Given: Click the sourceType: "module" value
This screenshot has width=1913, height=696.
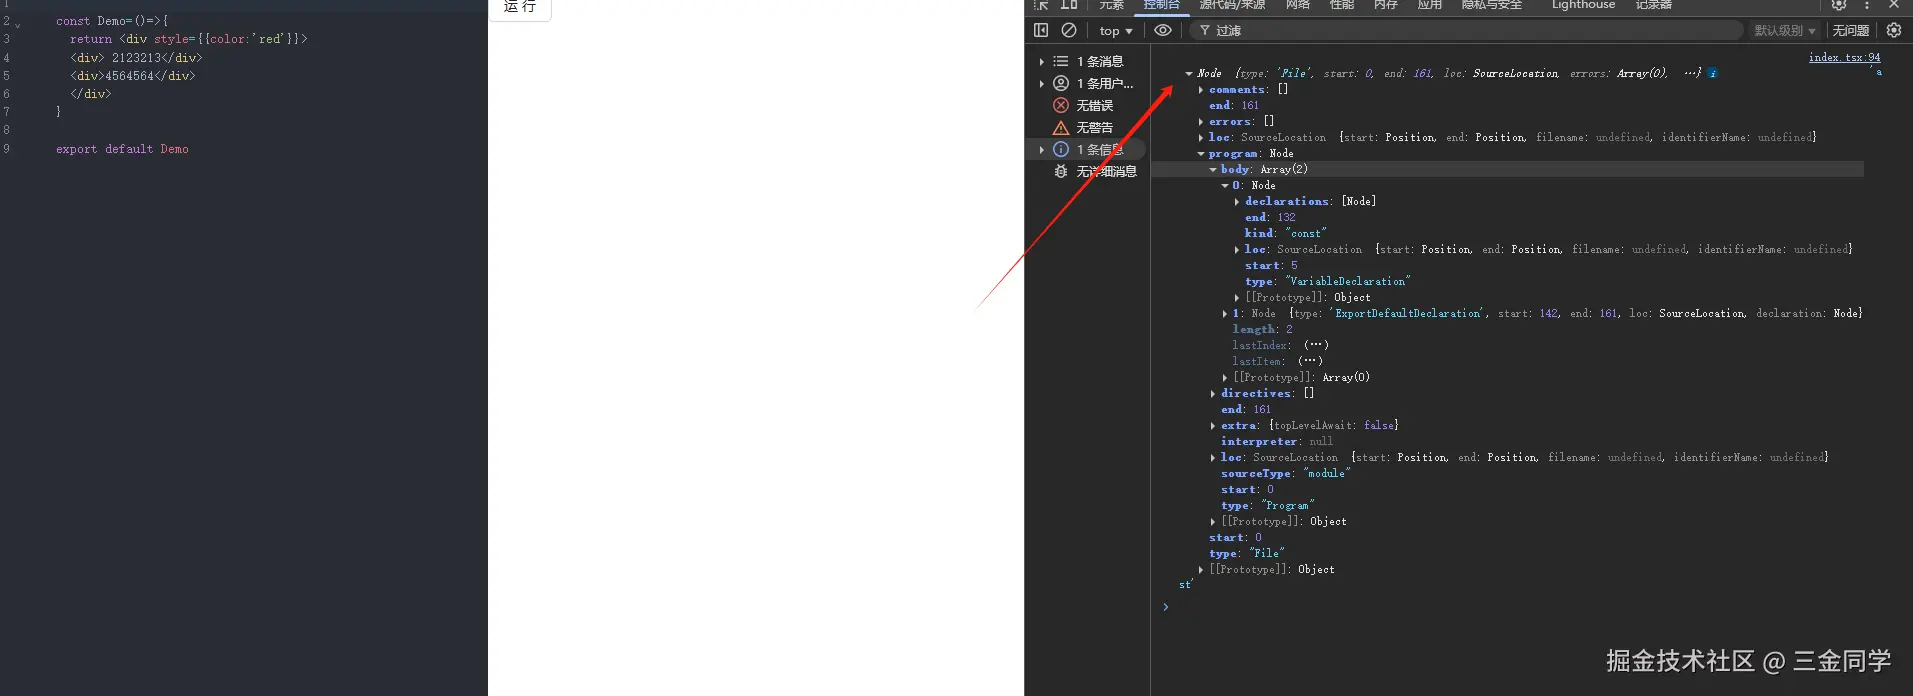Looking at the screenshot, I should [1326, 473].
